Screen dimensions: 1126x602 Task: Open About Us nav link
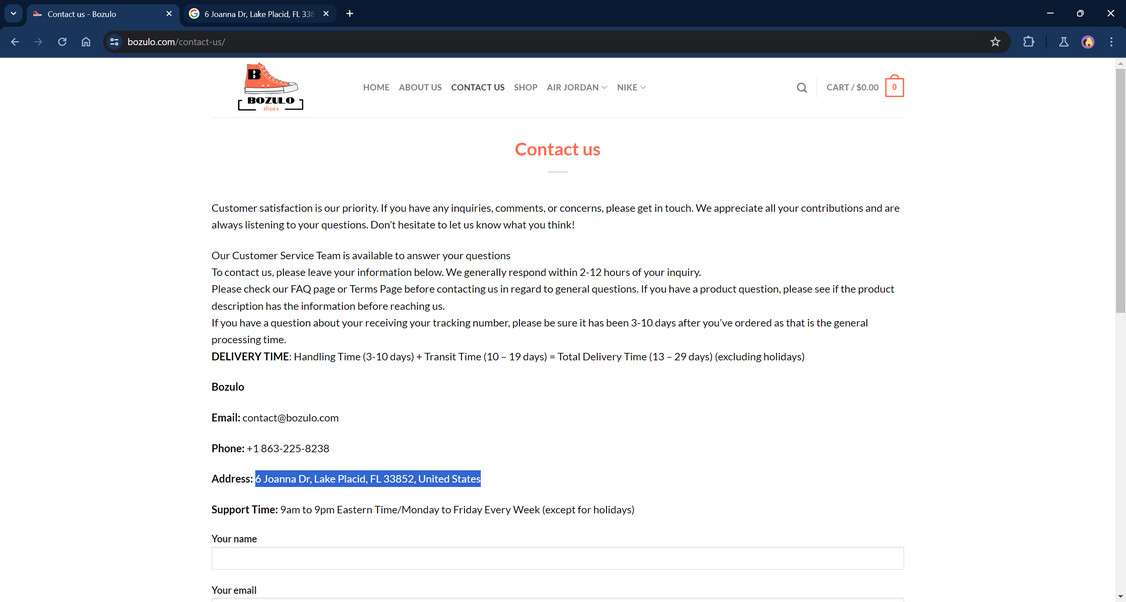(x=420, y=88)
